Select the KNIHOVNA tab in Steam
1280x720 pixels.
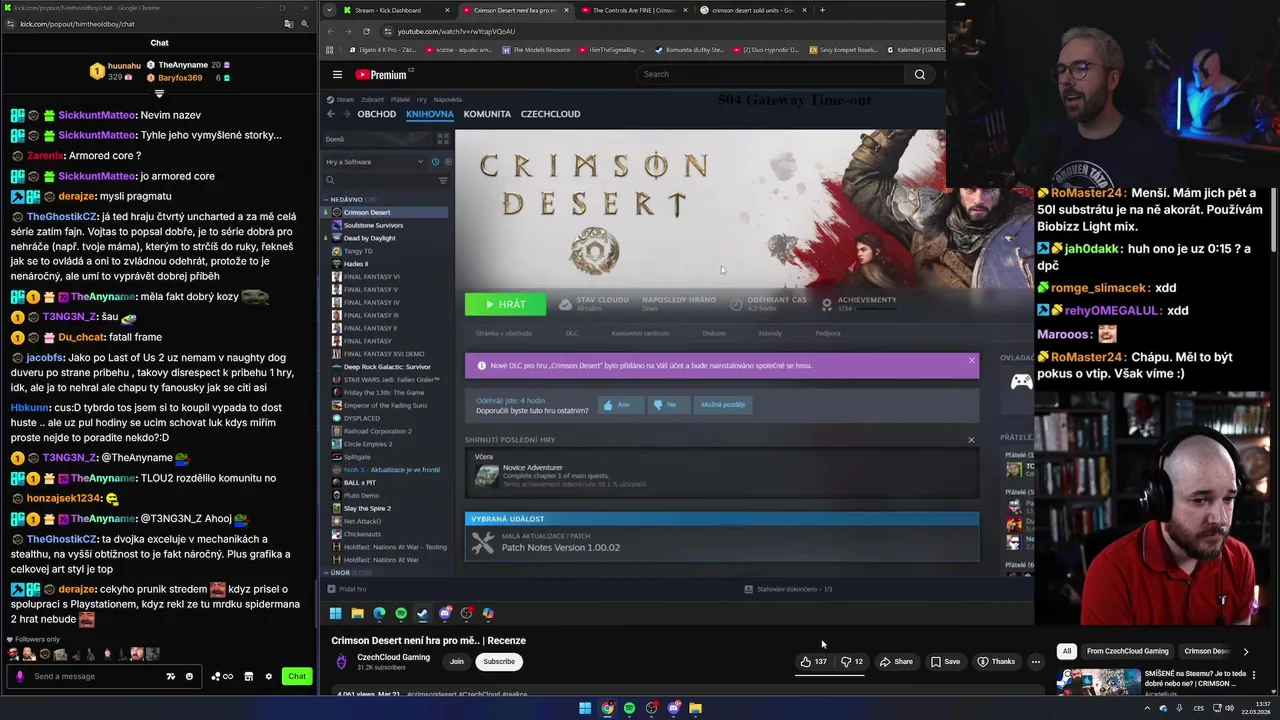click(x=430, y=114)
